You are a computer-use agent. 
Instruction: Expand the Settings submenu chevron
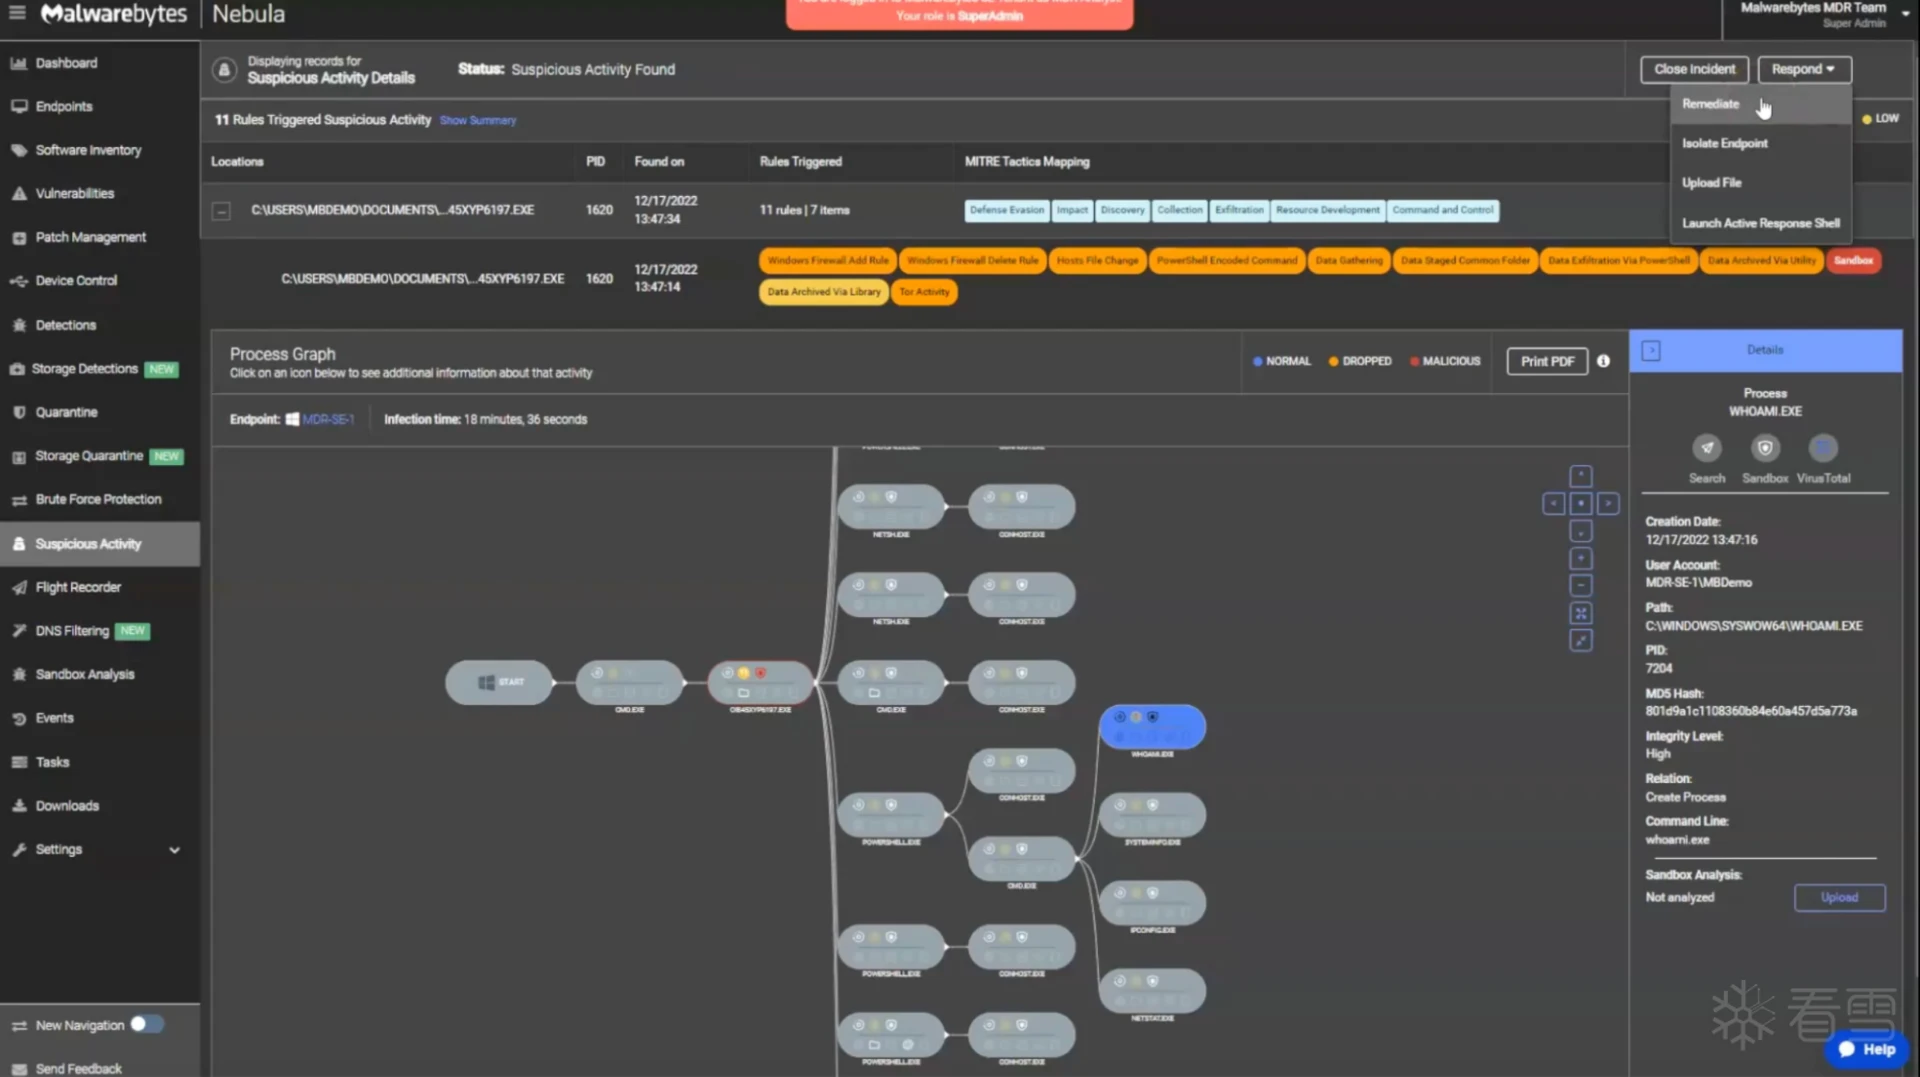(175, 850)
